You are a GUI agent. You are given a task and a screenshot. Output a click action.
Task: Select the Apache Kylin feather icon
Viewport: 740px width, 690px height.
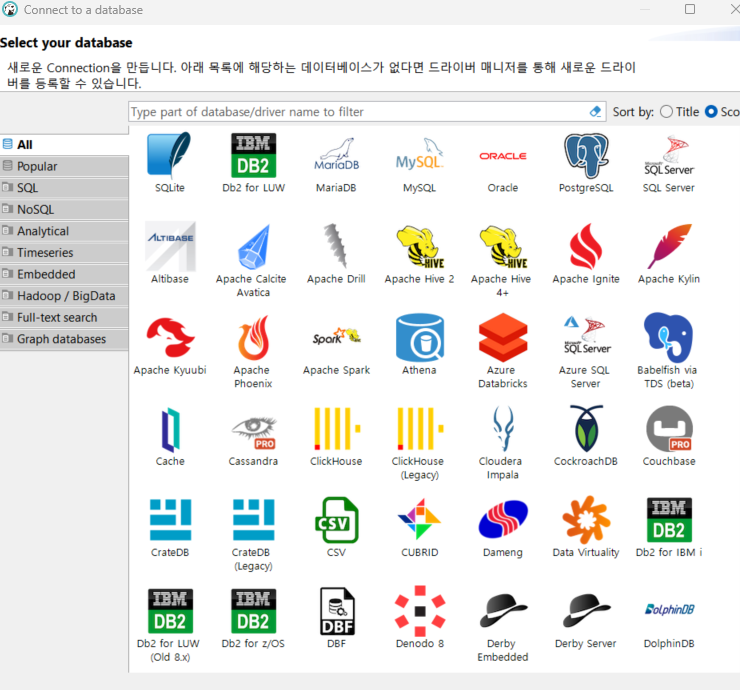tap(669, 246)
